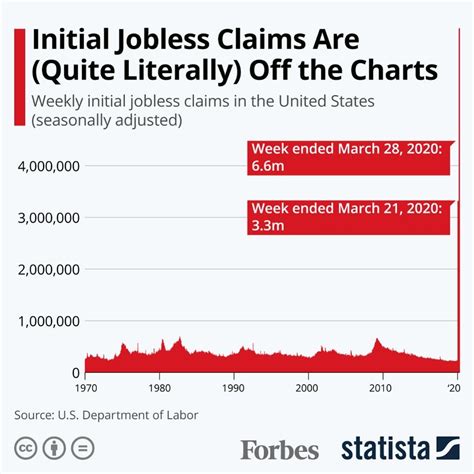Click the Statista flag logo mark

tap(447, 448)
